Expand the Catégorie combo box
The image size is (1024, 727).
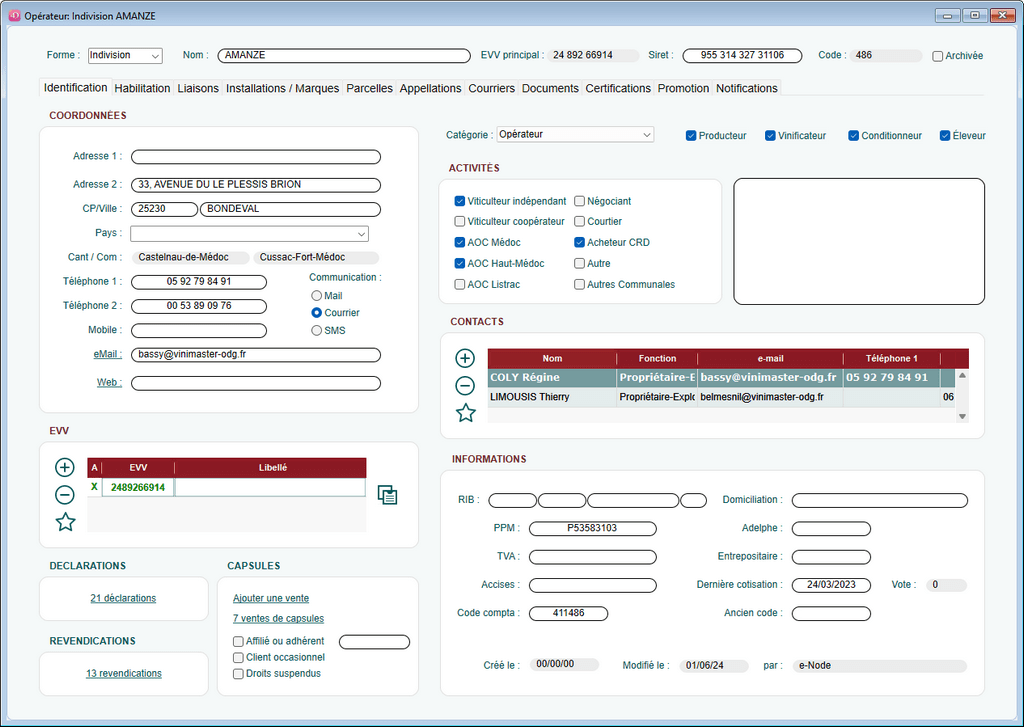click(574, 134)
